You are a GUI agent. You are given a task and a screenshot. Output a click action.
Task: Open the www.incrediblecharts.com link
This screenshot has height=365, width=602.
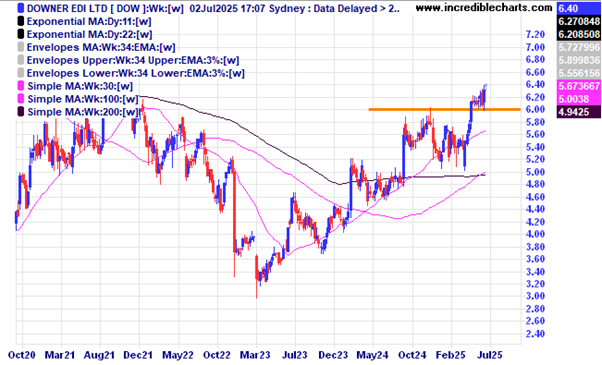(x=484, y=8)
